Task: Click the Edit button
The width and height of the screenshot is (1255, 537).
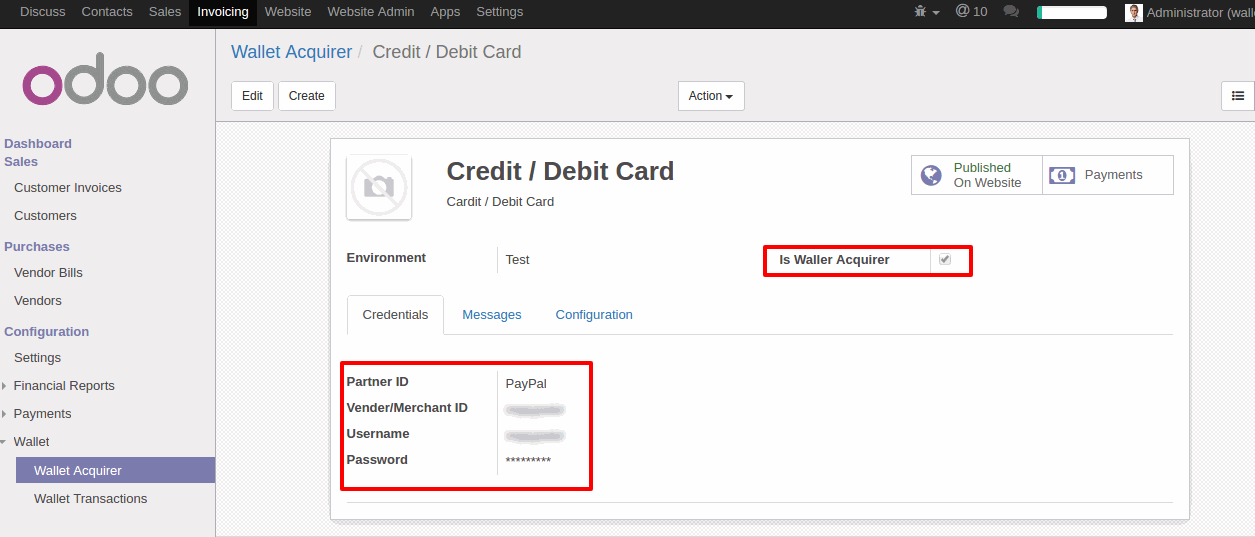Action: (x=252, y=96)
